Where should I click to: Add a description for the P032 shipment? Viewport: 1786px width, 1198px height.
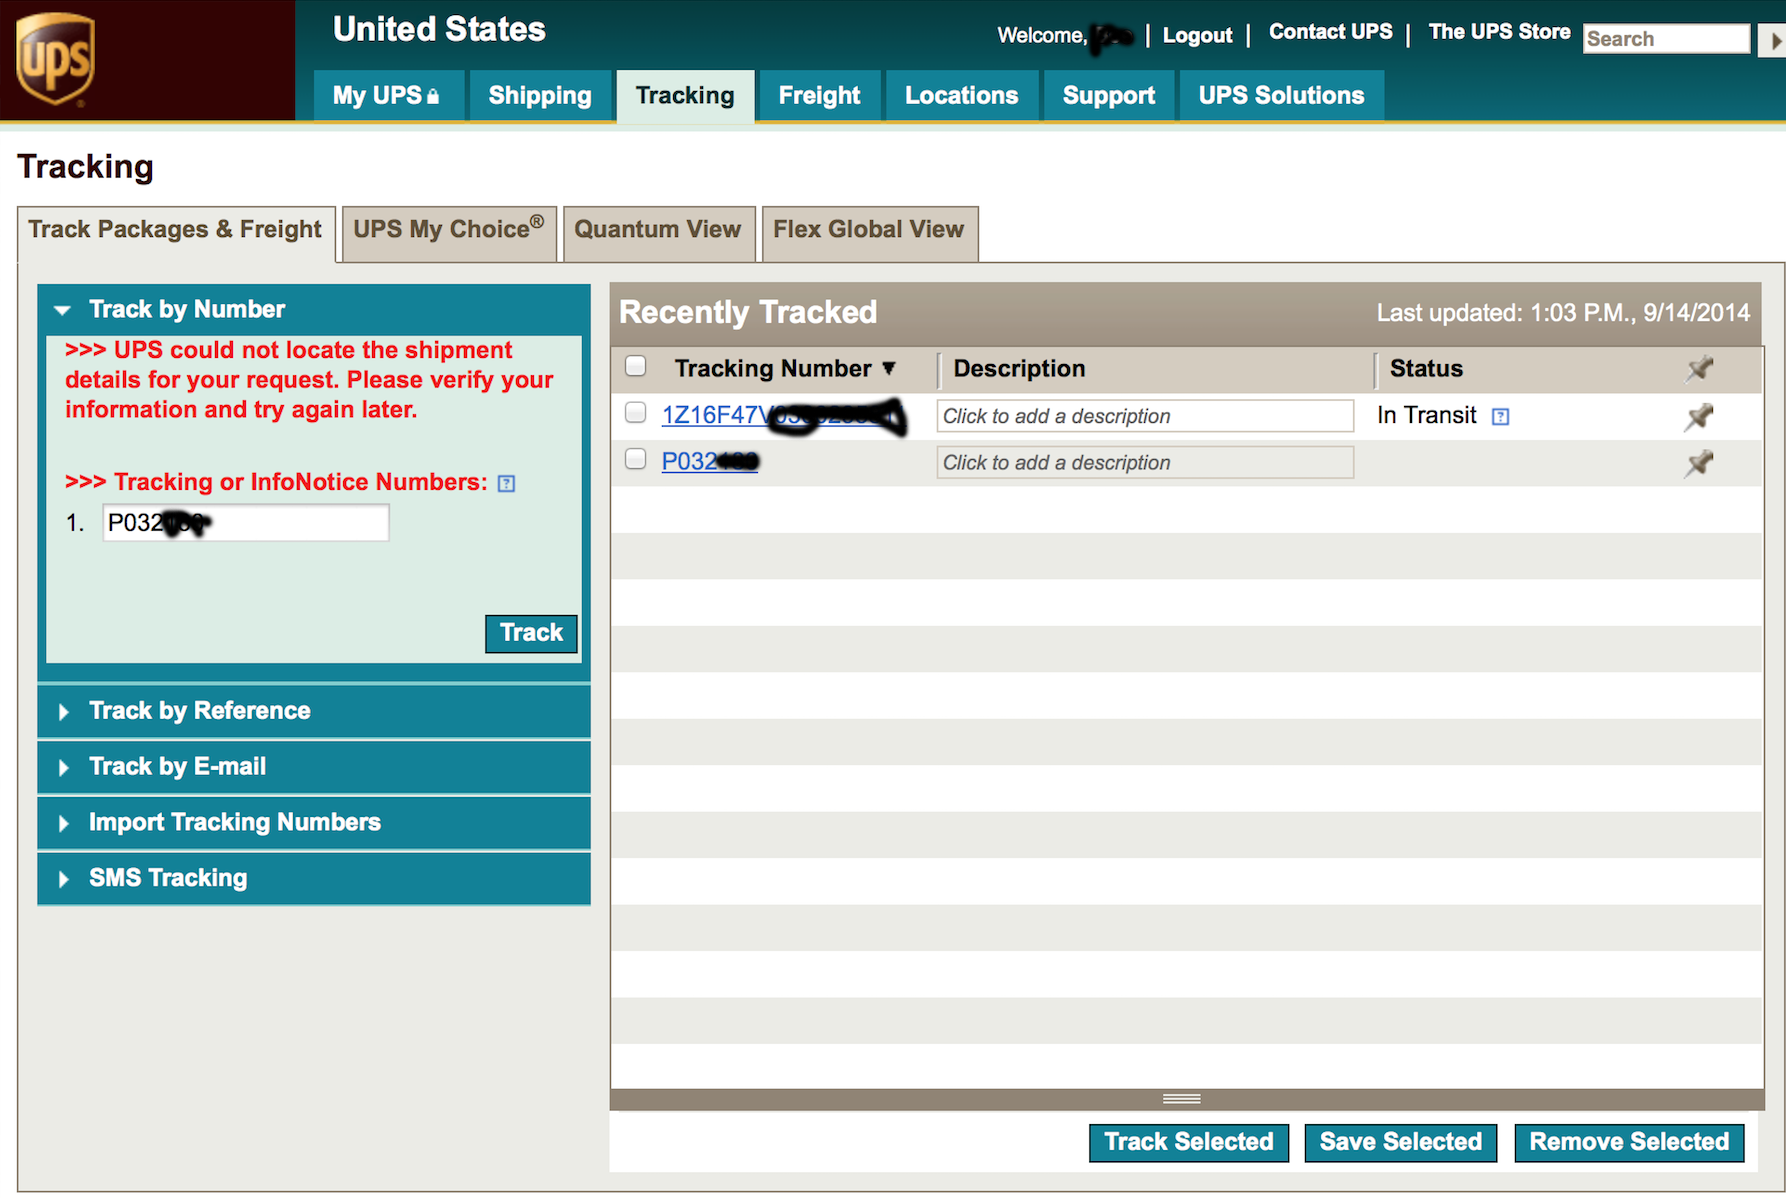pyautogui.click(x=1145, y=463)
